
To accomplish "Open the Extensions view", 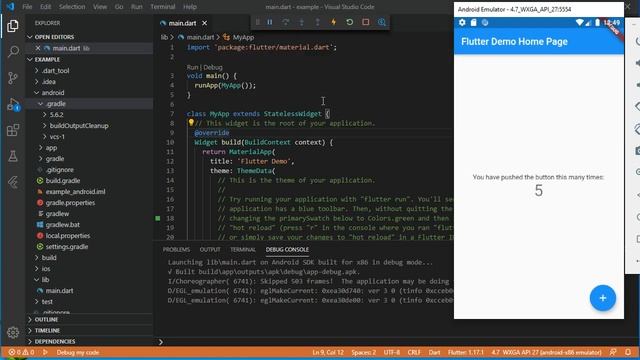I will click(x=13, y=130).
